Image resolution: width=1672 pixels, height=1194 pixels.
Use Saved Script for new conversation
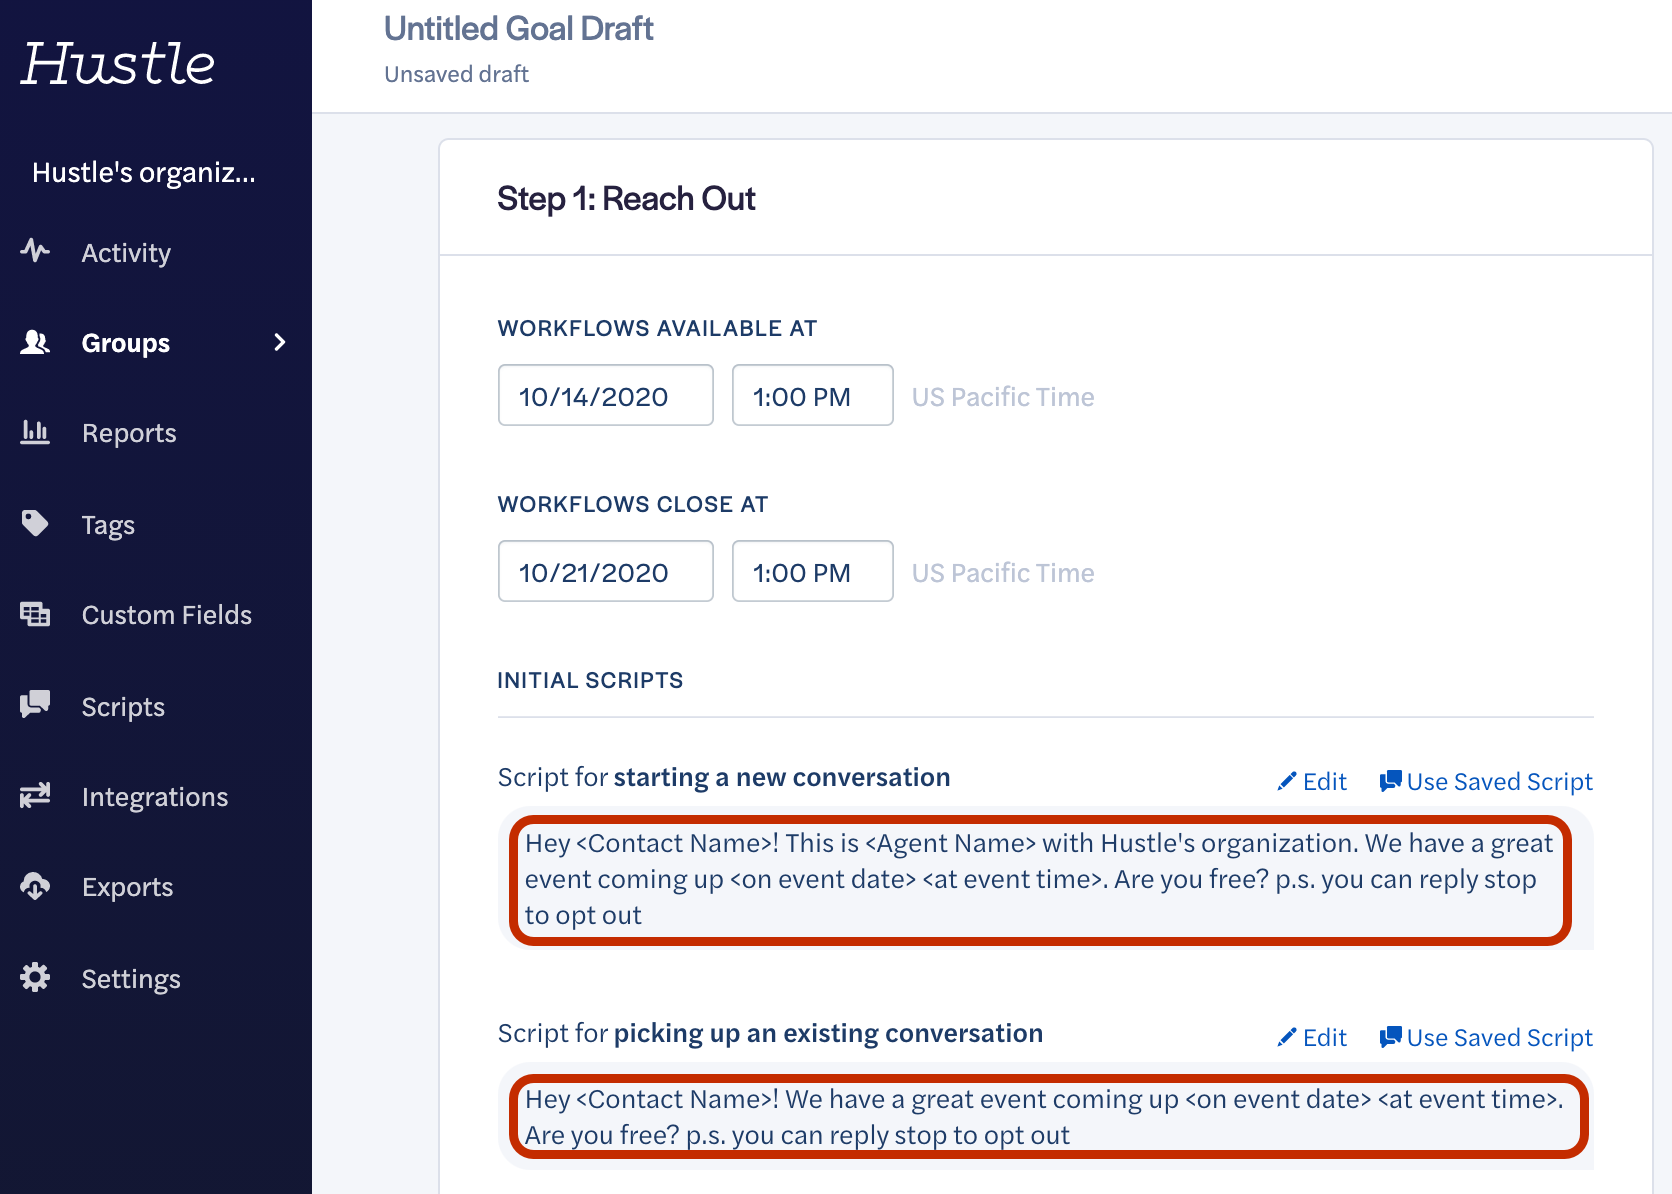1486,781
